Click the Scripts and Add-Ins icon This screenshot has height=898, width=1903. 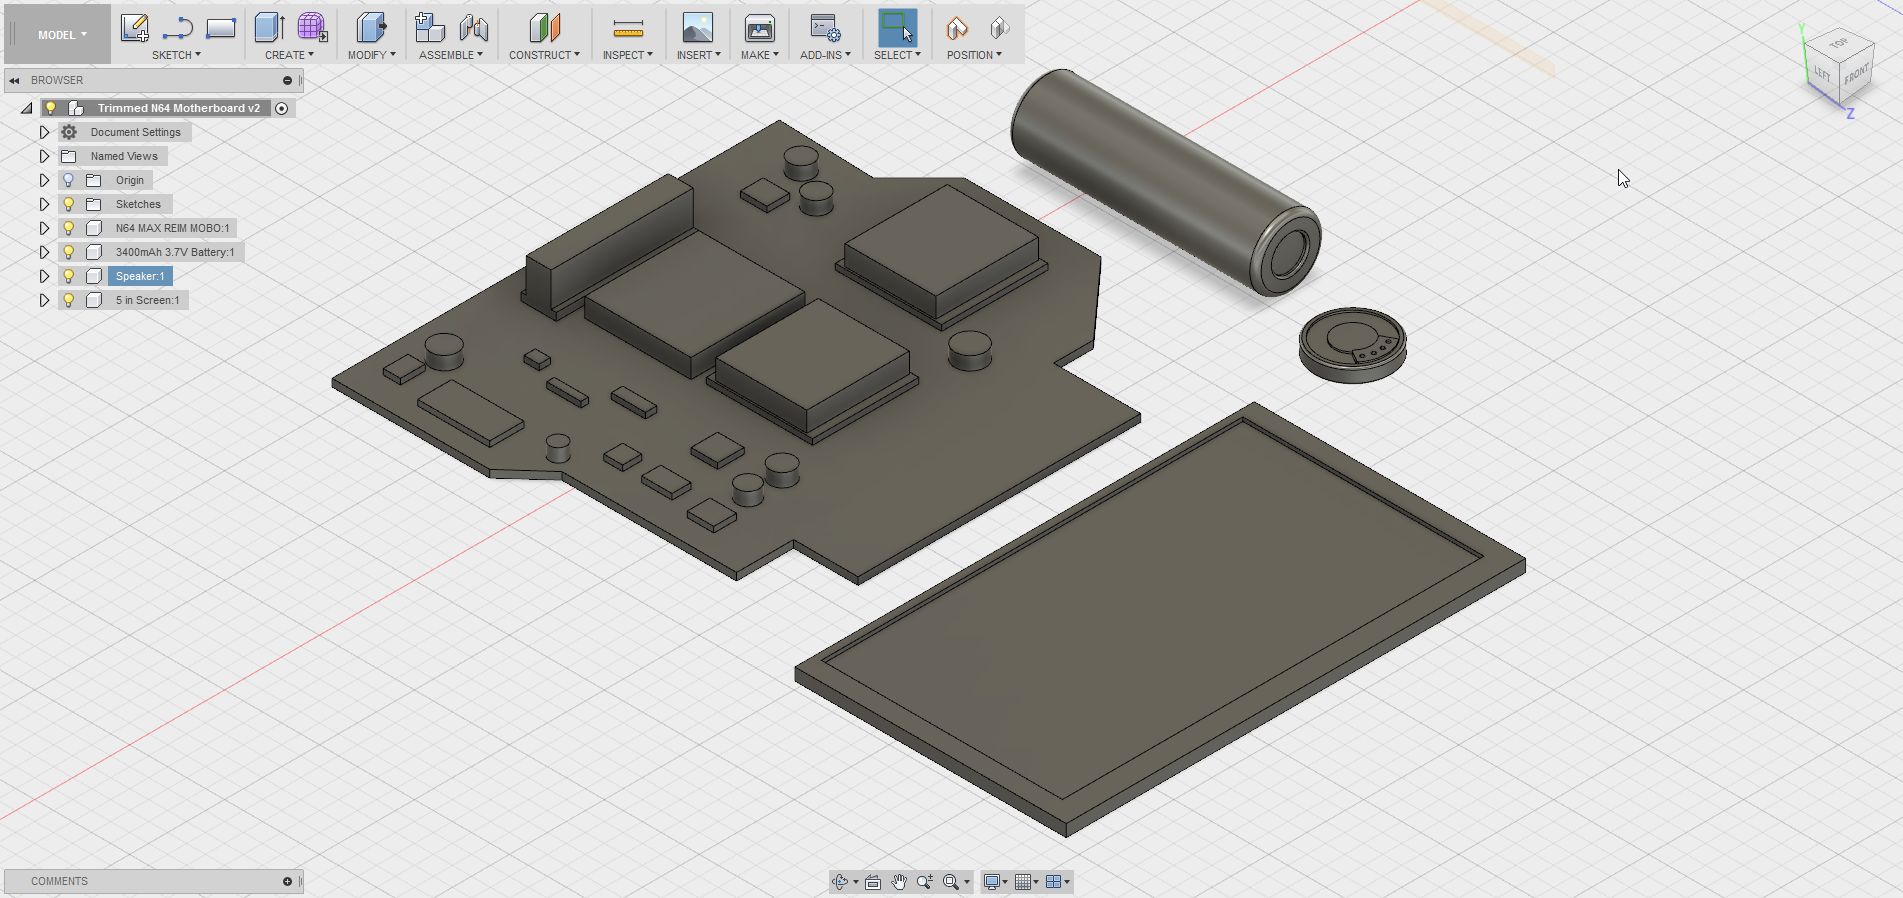825,28
